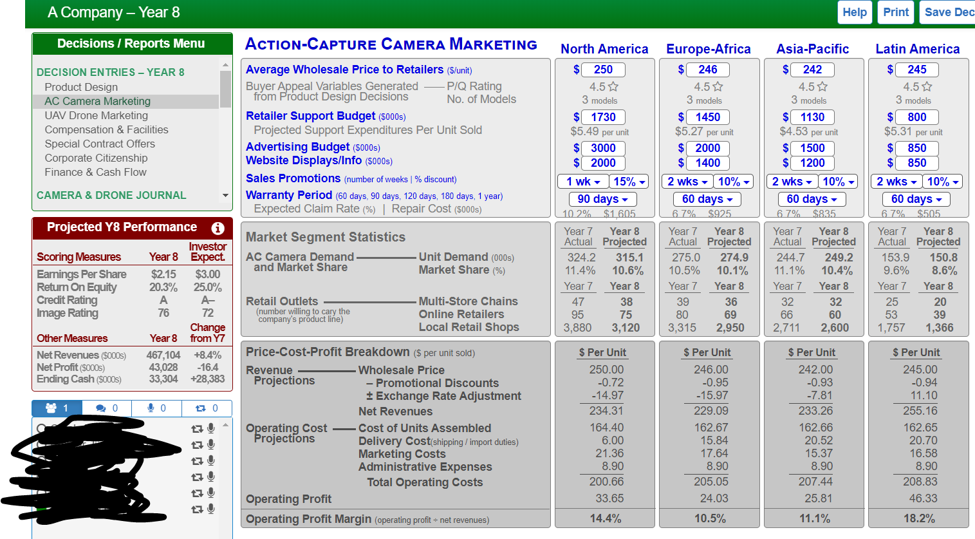
Task: Open Europe-Africa 10% discount dropdown
Action: [x=734, y=182]
